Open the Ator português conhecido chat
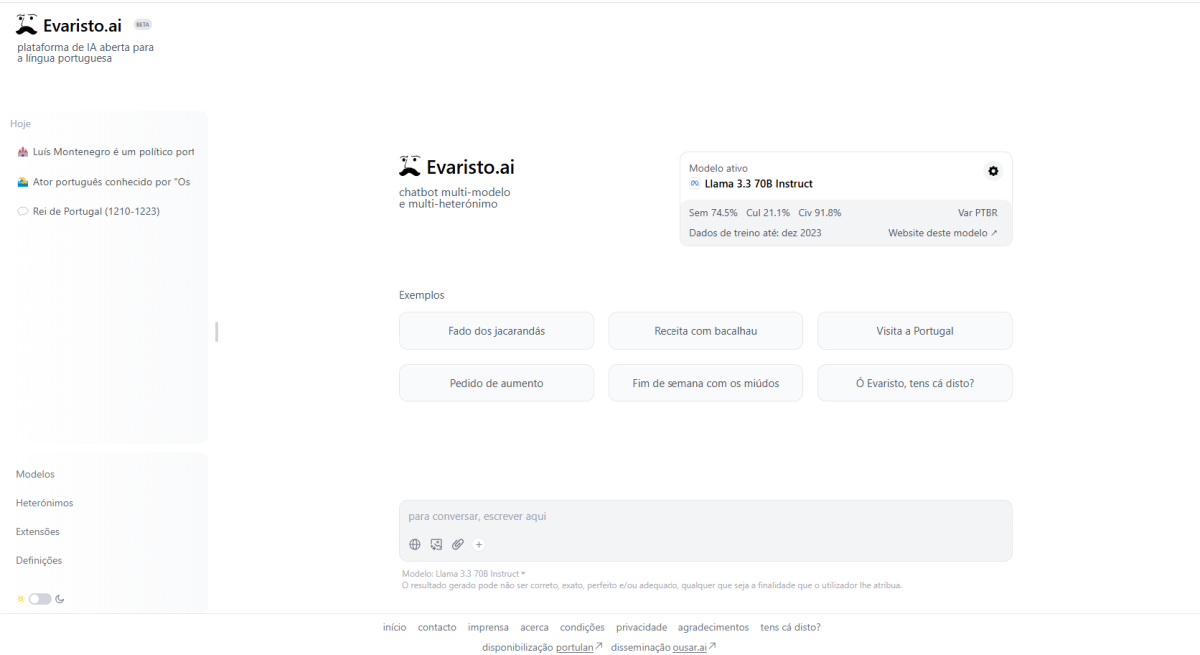Screen dimensions: 1200x655 click(105, 182)
